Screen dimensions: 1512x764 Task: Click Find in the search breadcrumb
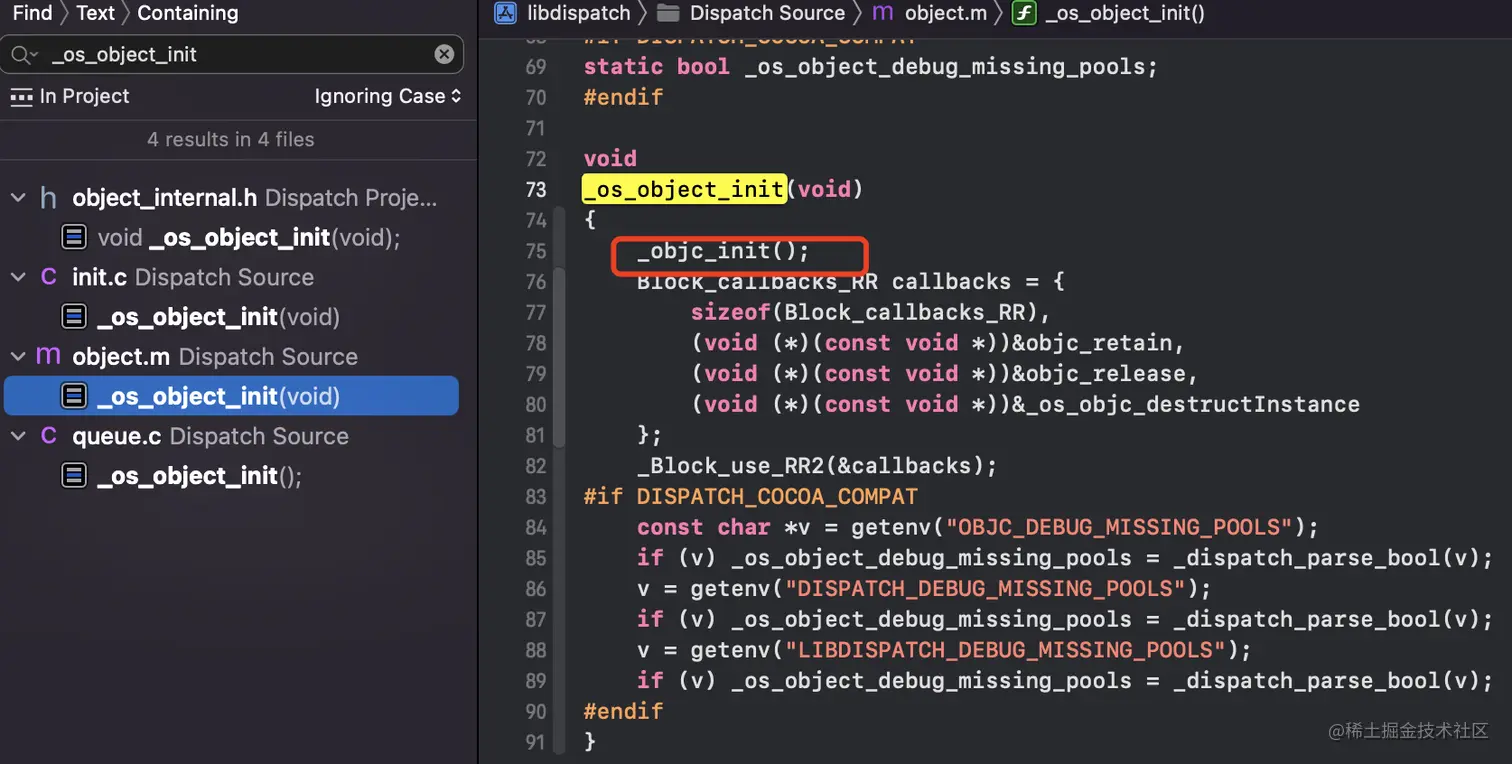click(32, 13)
